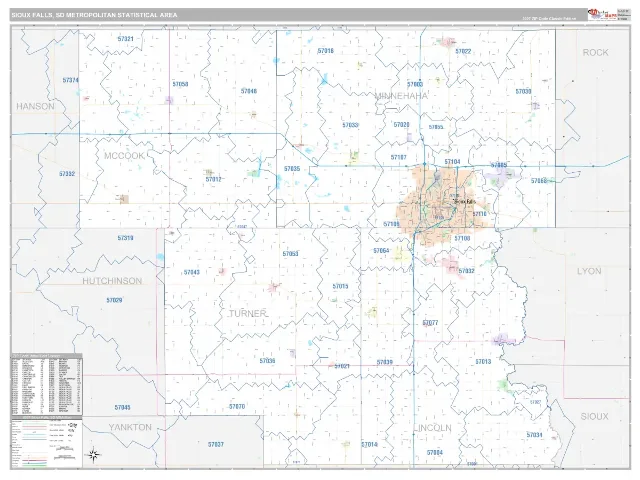Click ZIP code 57036
The width and height of the screenshot is (640, 480).
267,361
